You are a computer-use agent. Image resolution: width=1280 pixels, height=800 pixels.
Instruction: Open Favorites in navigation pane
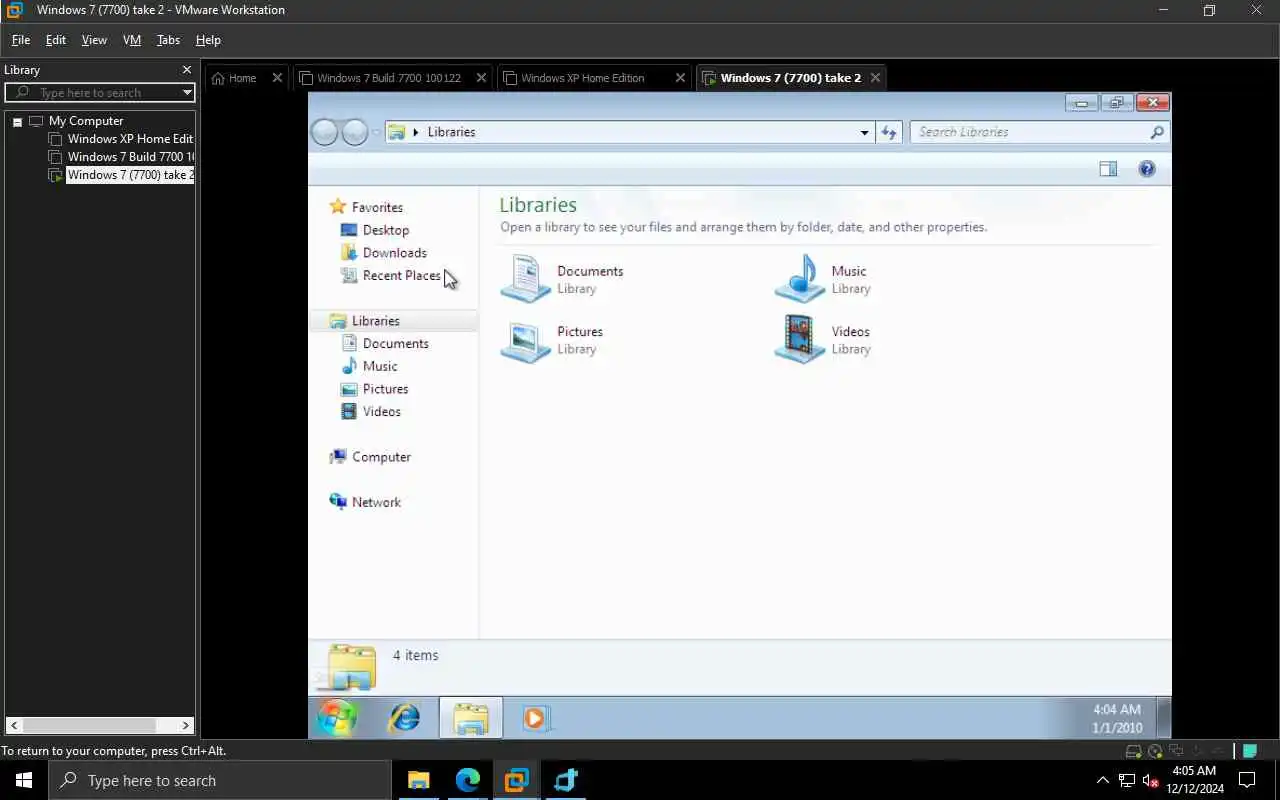pyautogui.click(x=366, y=207)
